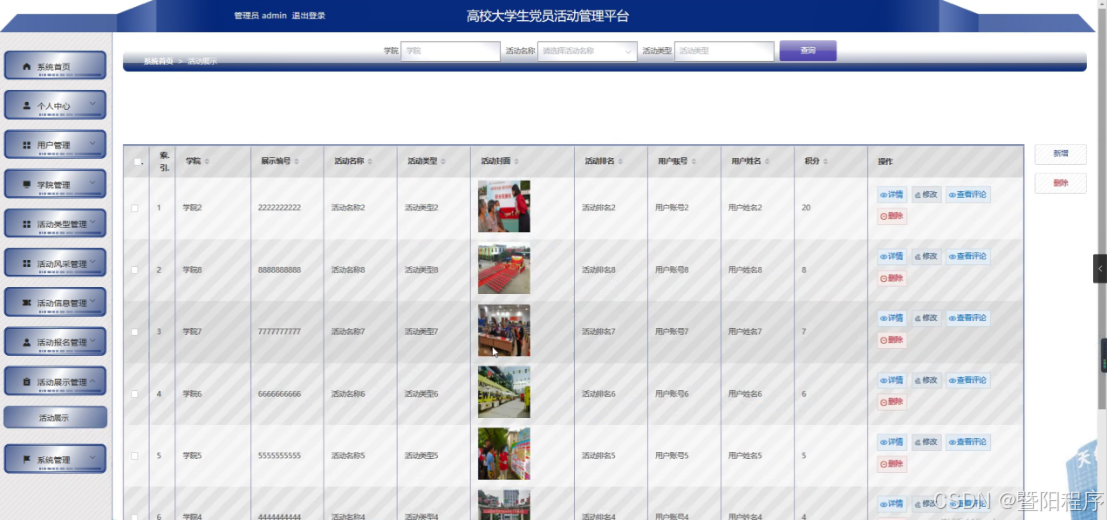Sort by 活动类型 using its sort arrows
This screenshot has width=1108, height=521.
point(444,161)
